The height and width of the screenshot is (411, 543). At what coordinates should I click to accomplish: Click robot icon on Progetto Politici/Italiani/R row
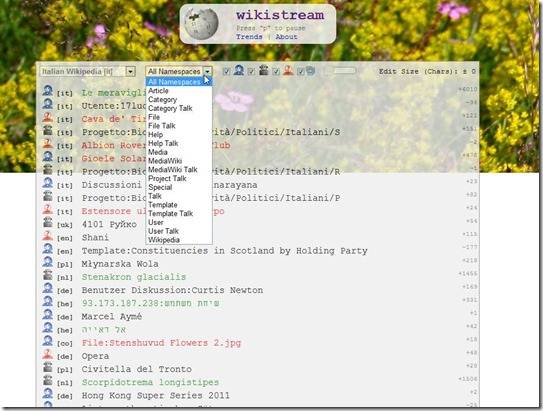coord(47,170)
